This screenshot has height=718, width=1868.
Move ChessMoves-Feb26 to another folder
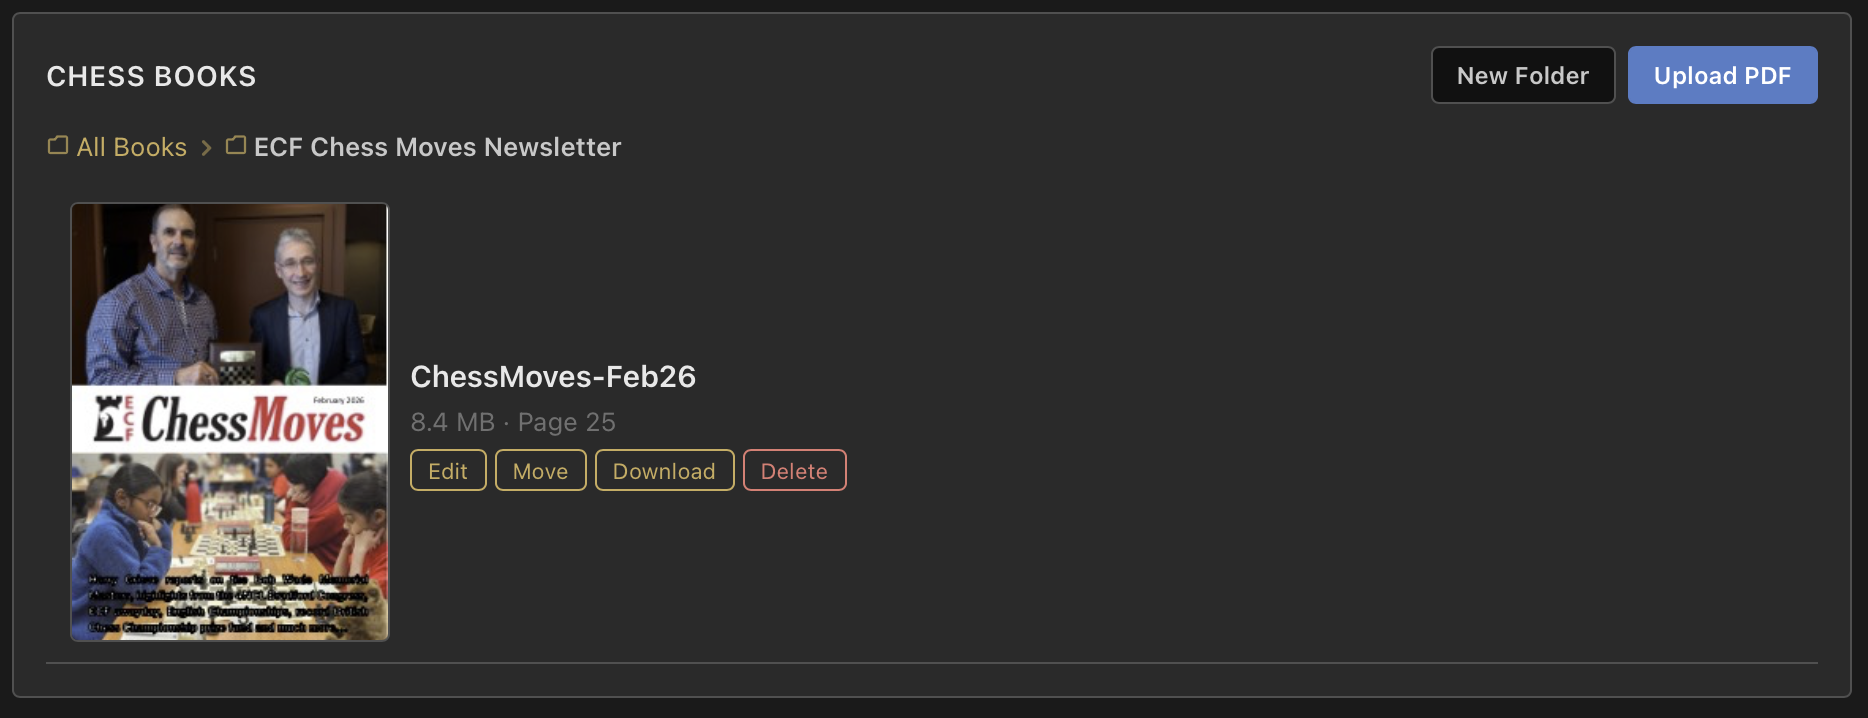pos(540,471)
